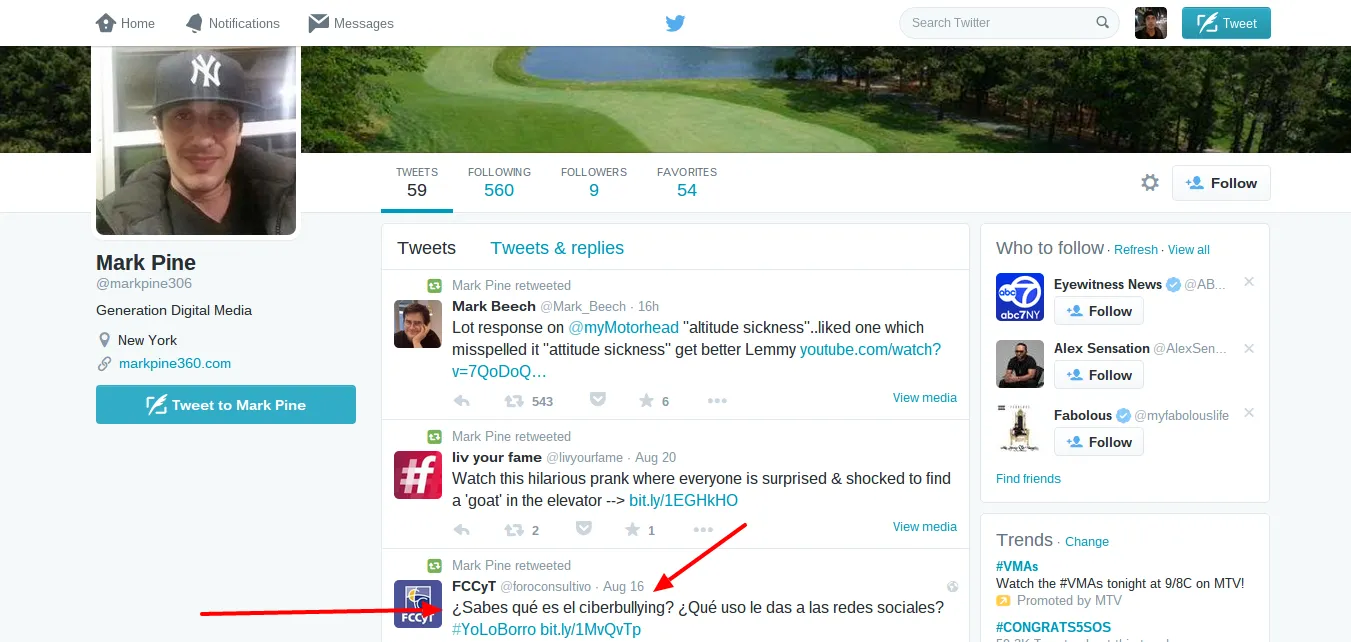Click the globe icon on FCCyT tweet

(x=953, y=587)
